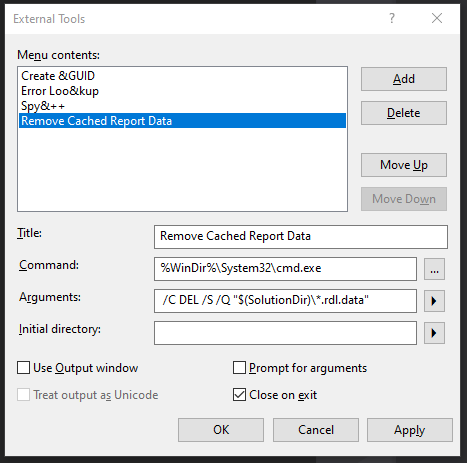Close the External Tools dialog
The height and width of the screenshot is (463, 467).
pyautogui.click(x=437, y=18)
